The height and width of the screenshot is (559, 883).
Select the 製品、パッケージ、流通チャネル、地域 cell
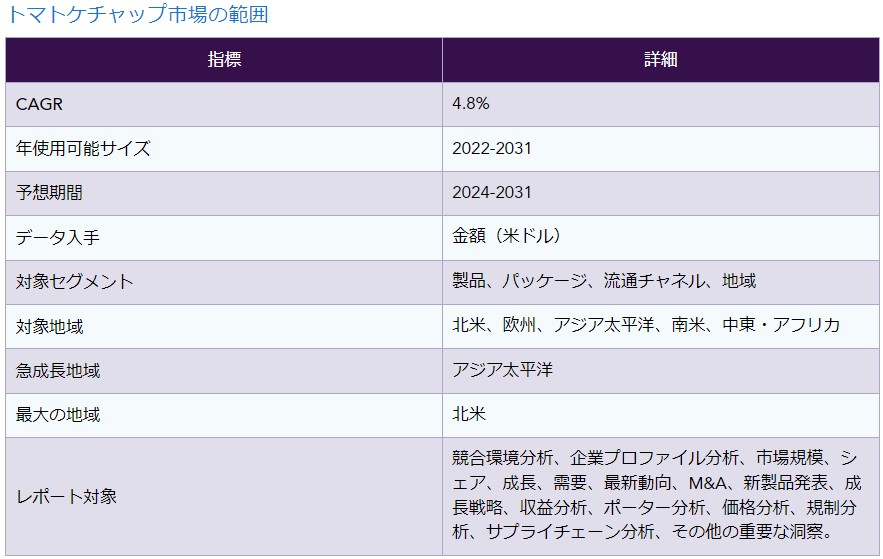click(x=604, y=281)
